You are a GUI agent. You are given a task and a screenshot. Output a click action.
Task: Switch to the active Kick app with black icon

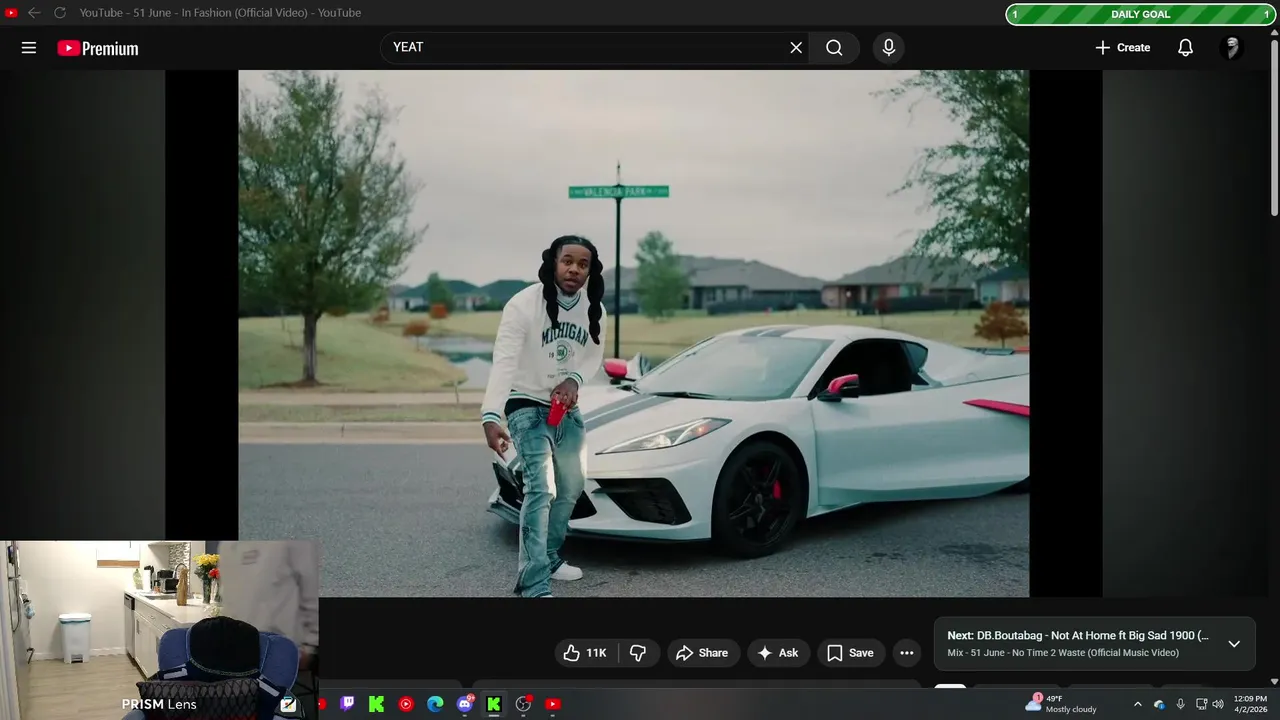(x=493, y=704)
